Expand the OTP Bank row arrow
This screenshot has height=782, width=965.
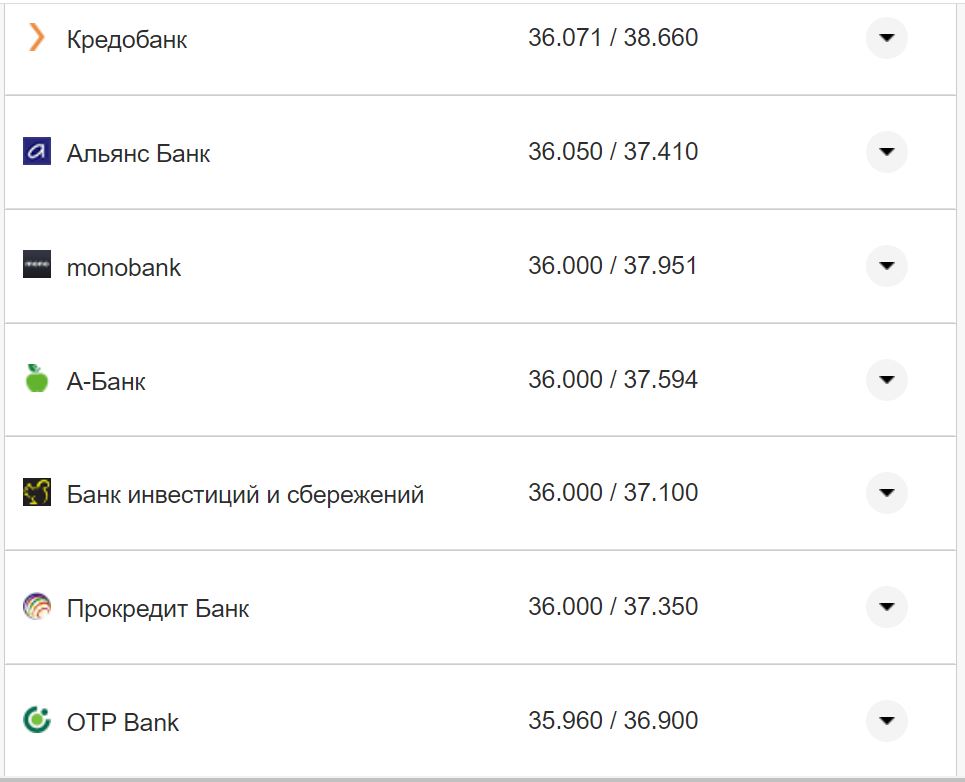pos(886,721)
